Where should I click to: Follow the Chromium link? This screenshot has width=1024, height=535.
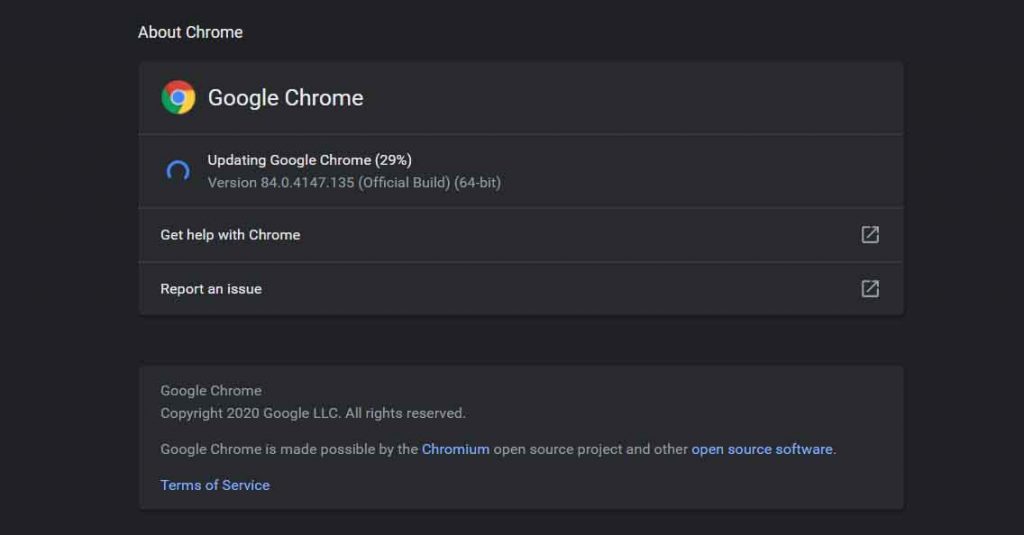tap(455, 449)
